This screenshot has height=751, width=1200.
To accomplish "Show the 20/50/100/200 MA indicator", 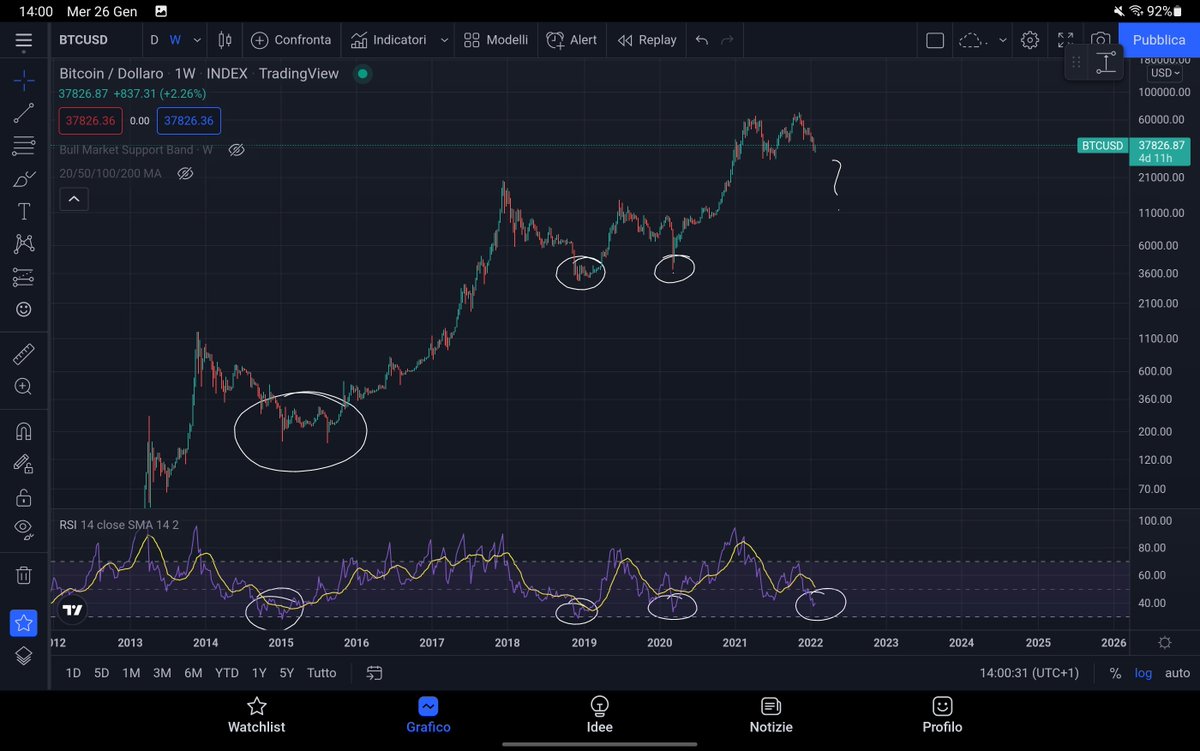I will pos(185,173).
